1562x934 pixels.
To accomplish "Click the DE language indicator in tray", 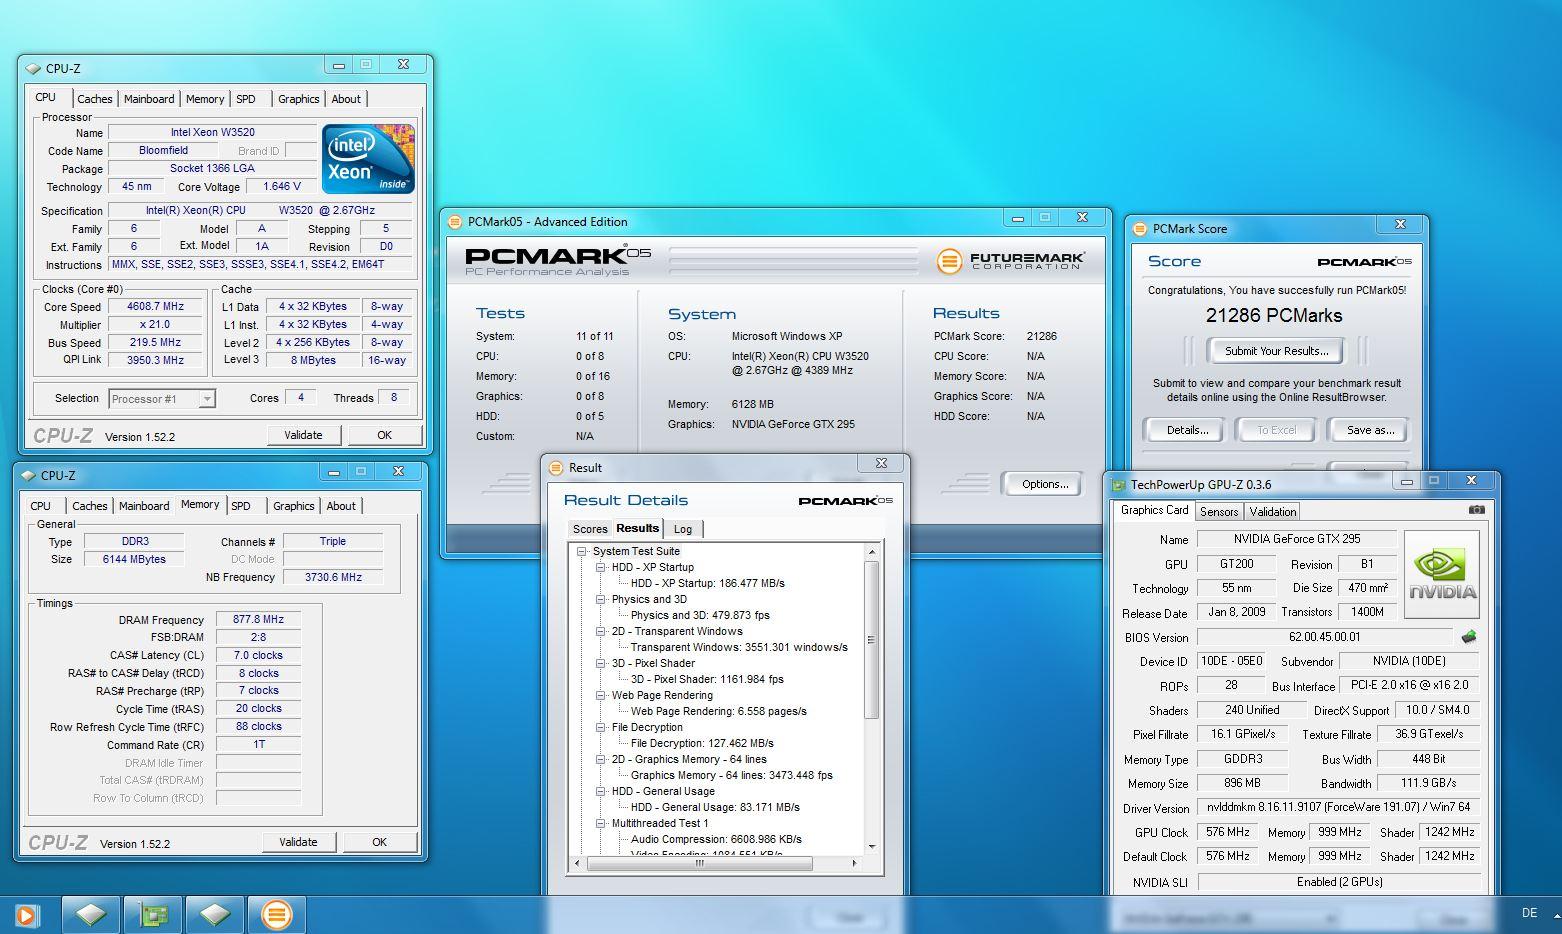I will point(1529,913).
